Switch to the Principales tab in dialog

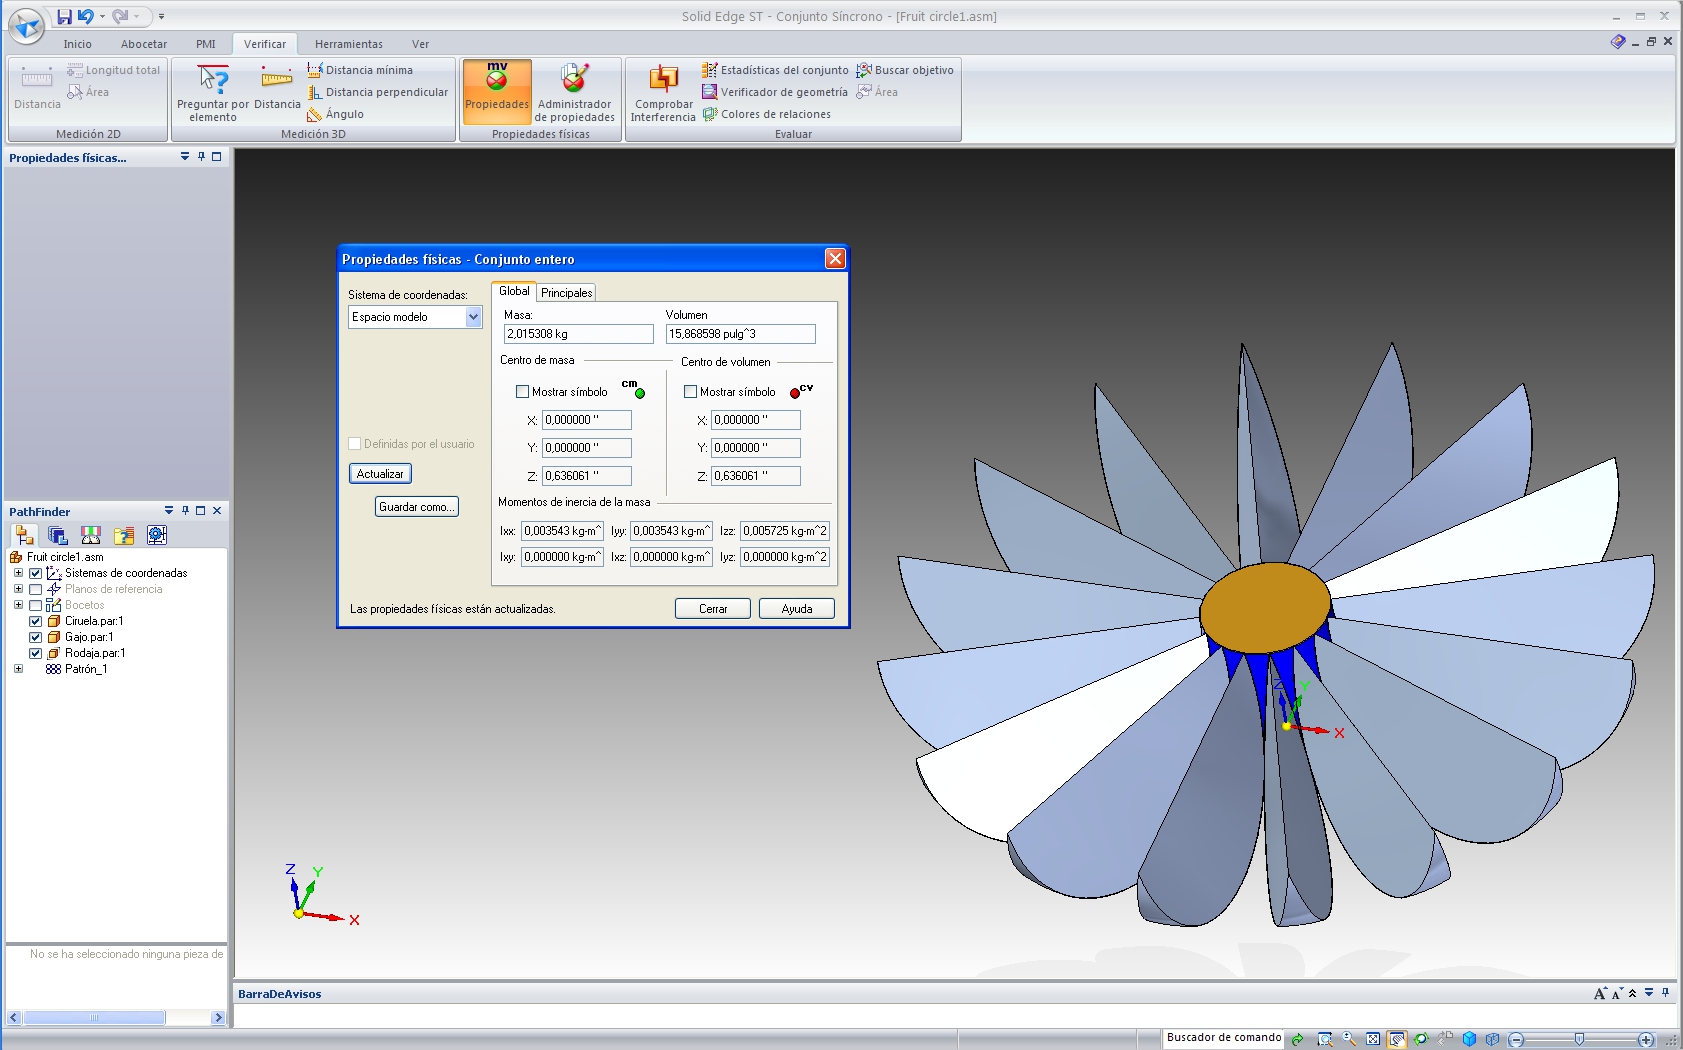point(567,293)
